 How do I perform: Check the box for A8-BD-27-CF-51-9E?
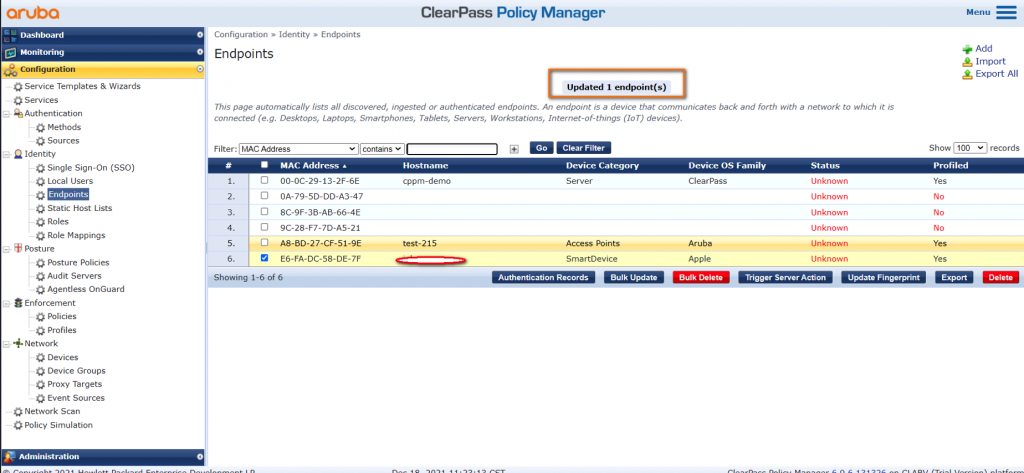(264, 243)
